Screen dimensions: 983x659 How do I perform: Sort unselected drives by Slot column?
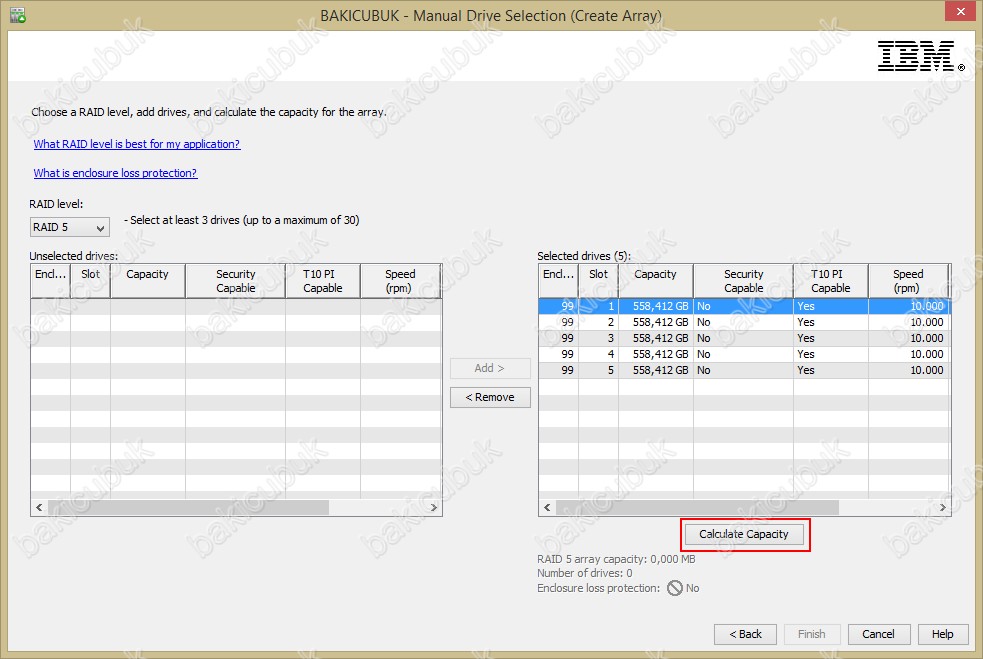point(90,281)
